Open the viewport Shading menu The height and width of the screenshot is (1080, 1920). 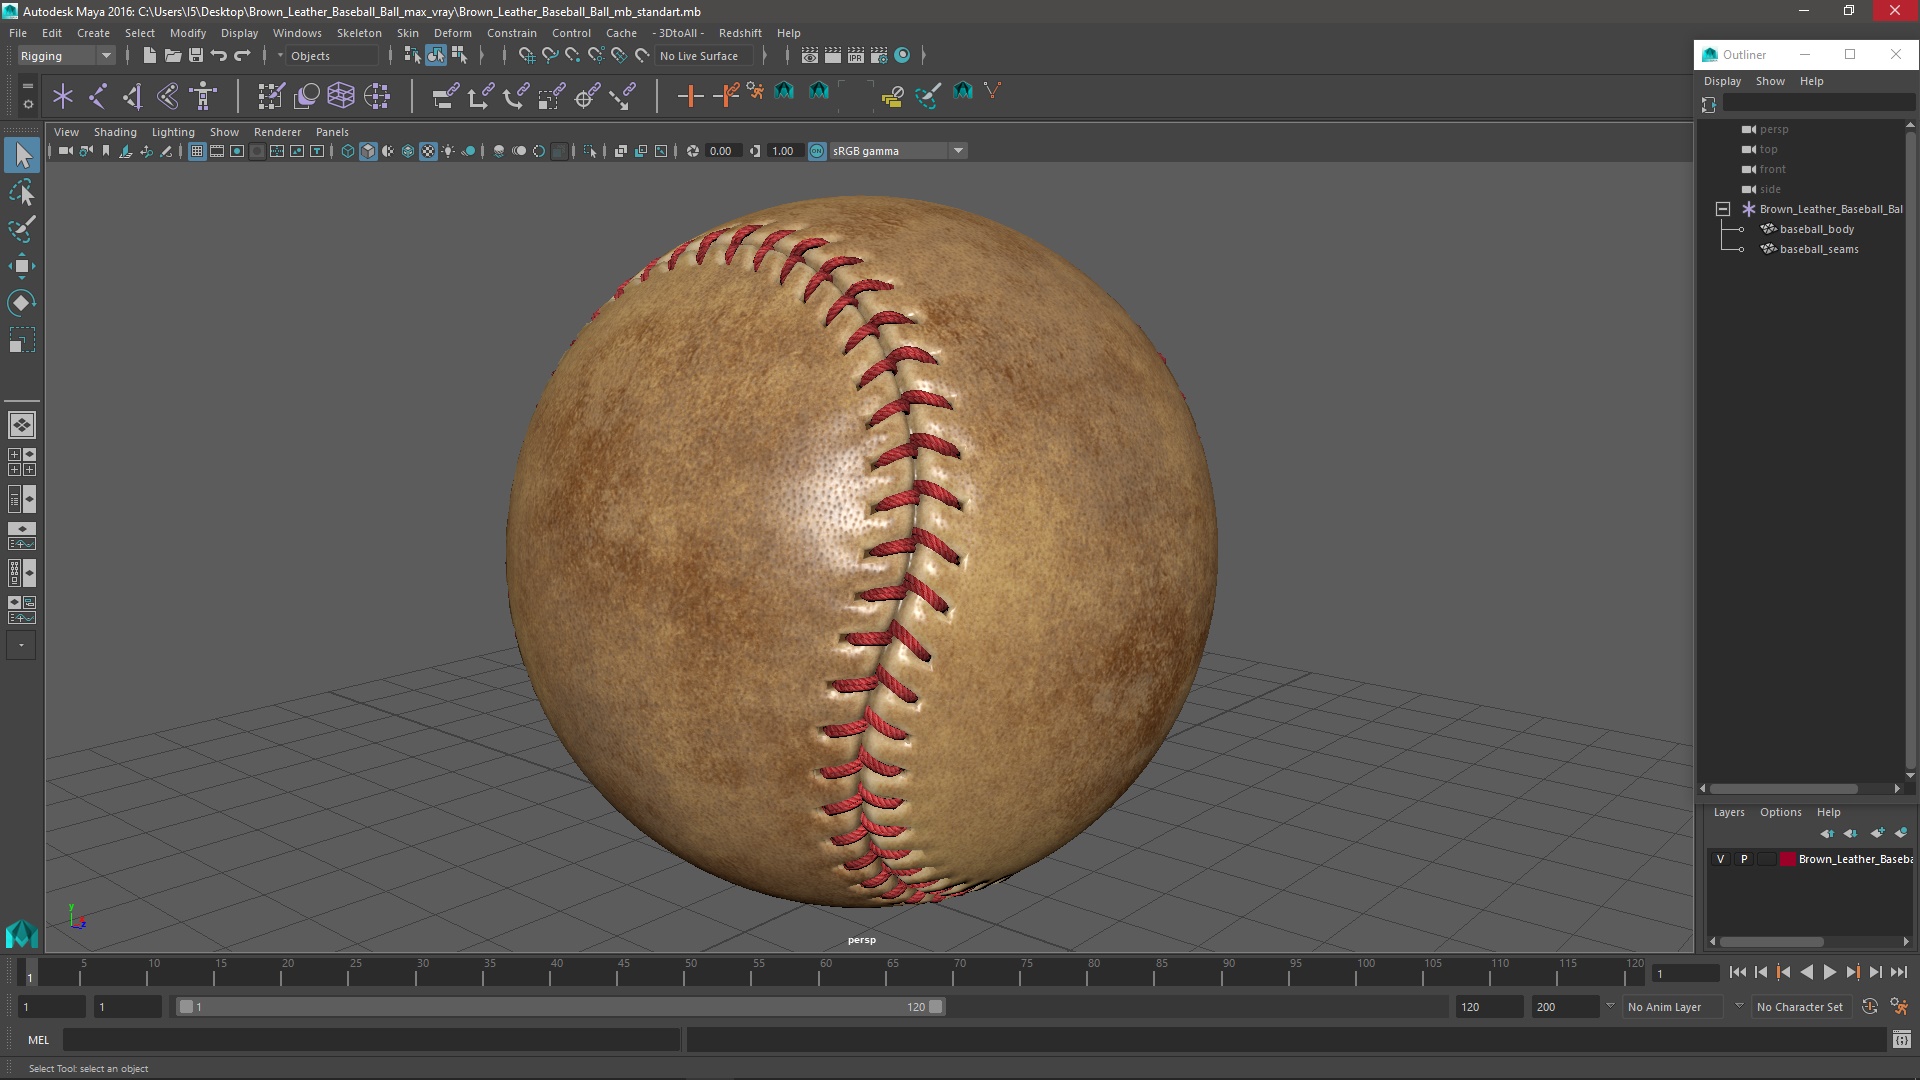(115, 132)
